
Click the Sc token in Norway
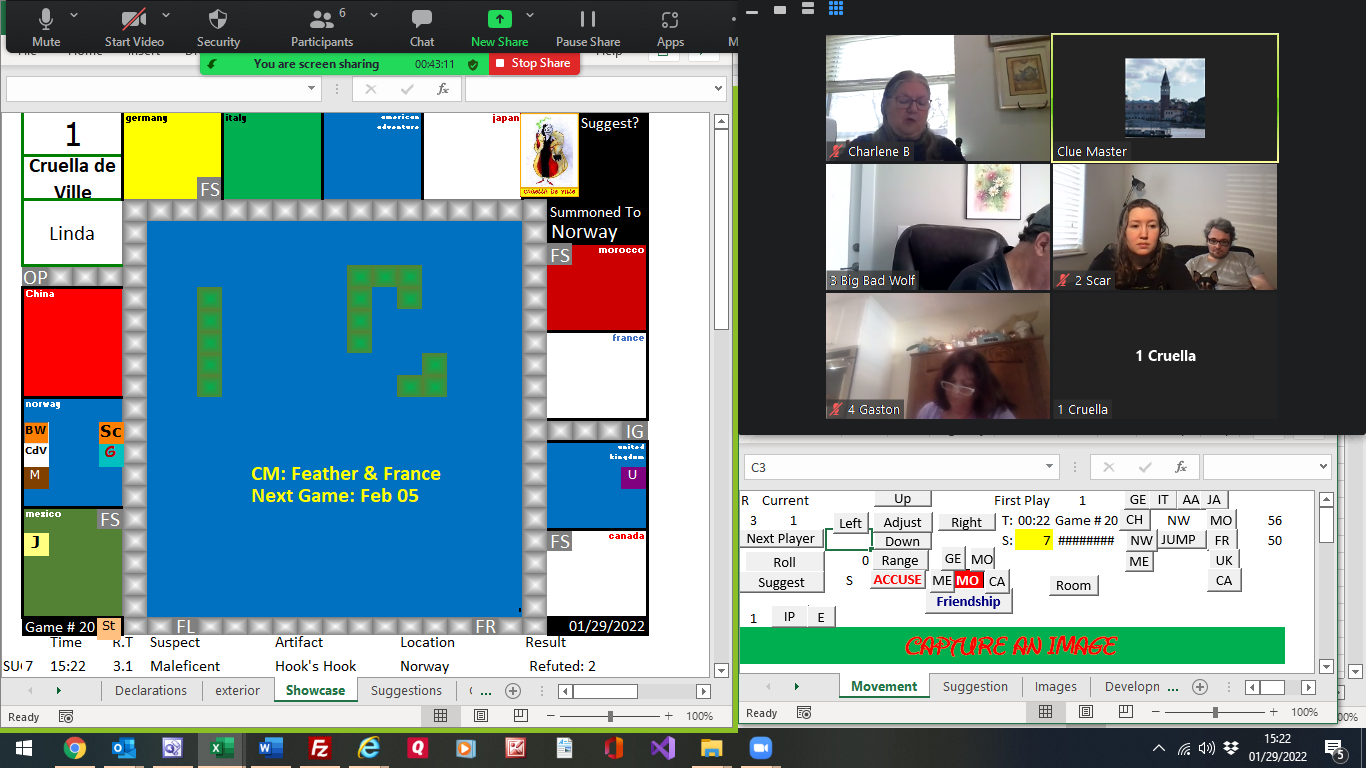click(111, 431)
